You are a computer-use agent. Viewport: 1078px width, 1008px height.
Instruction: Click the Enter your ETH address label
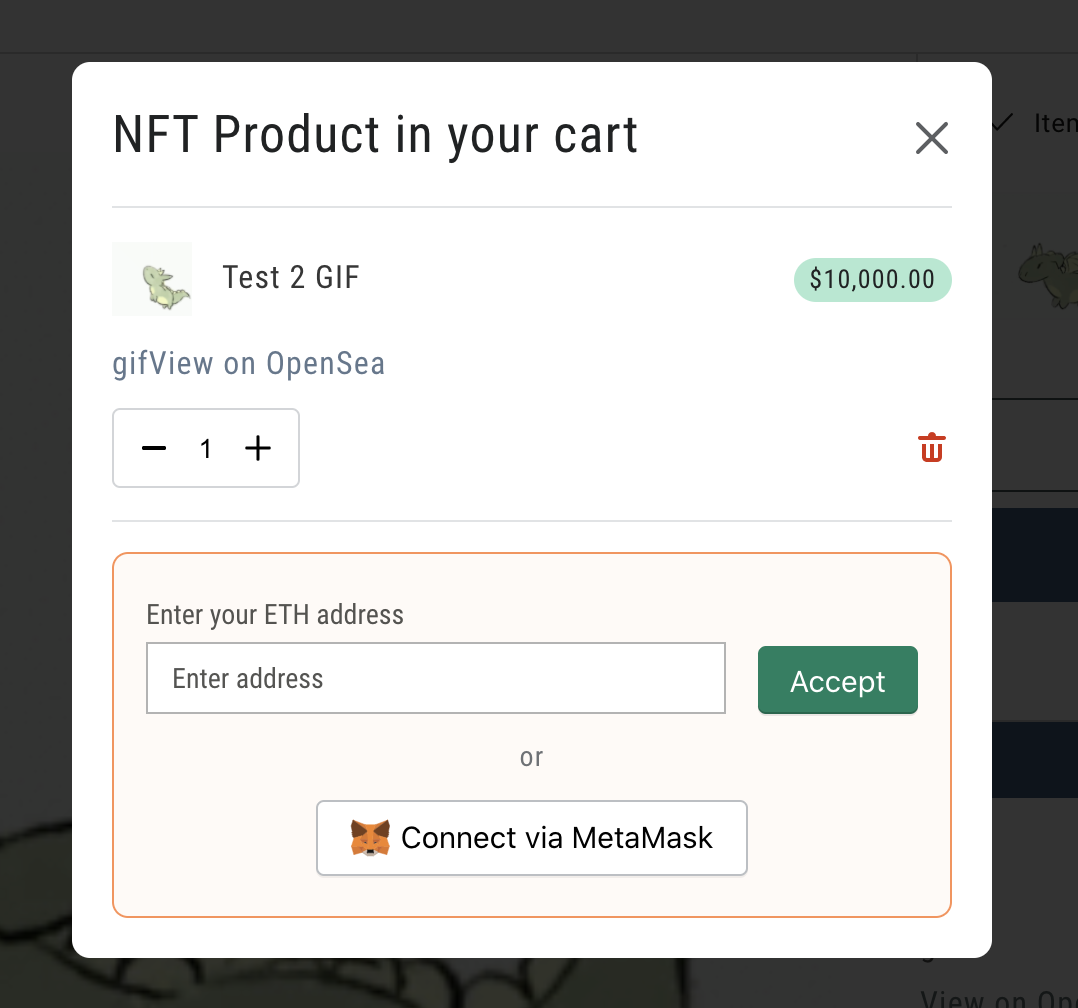275,614
